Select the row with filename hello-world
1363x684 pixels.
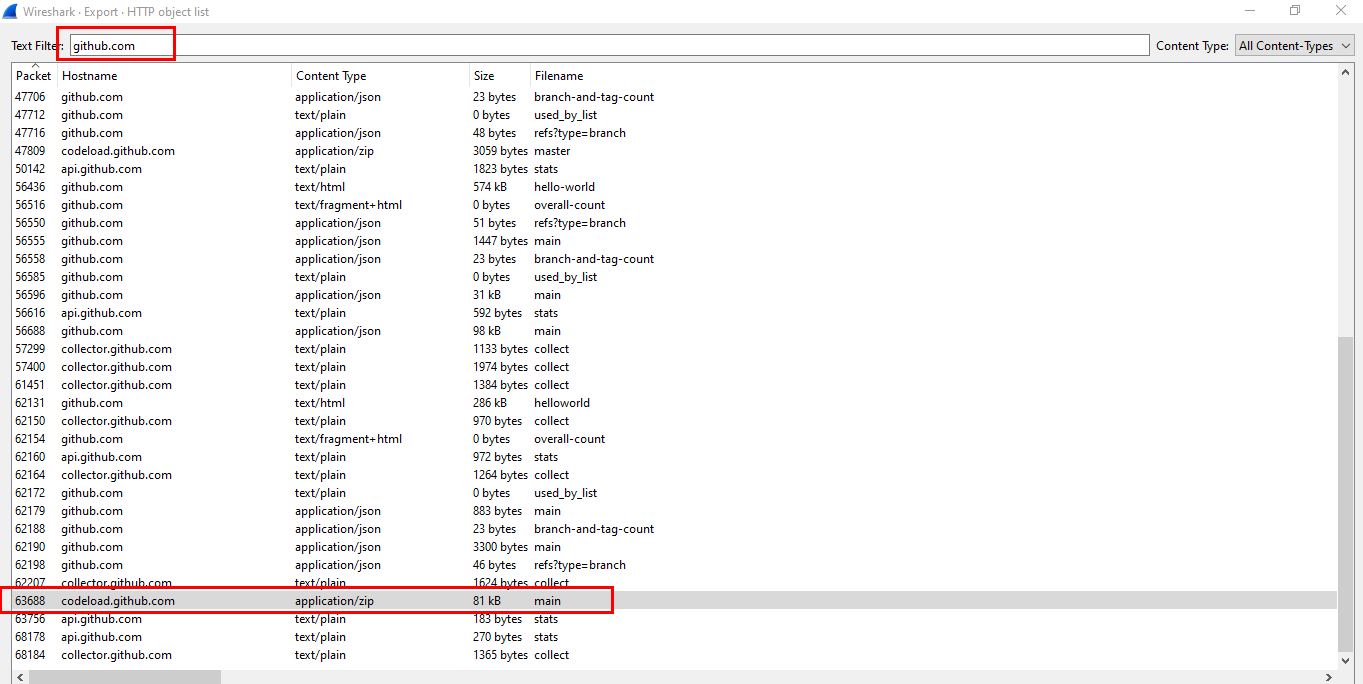click(675, 187)
